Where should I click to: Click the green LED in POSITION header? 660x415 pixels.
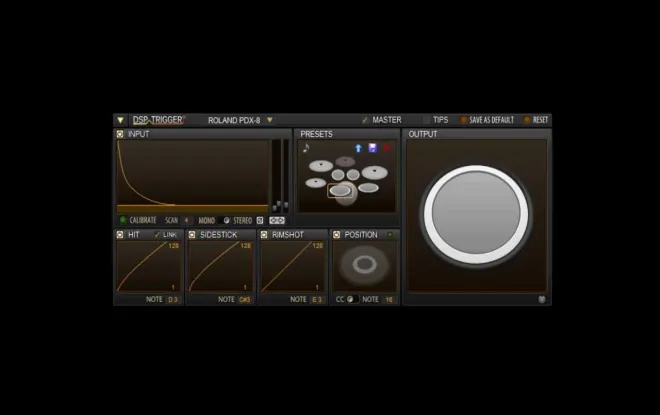coord(390,234)
